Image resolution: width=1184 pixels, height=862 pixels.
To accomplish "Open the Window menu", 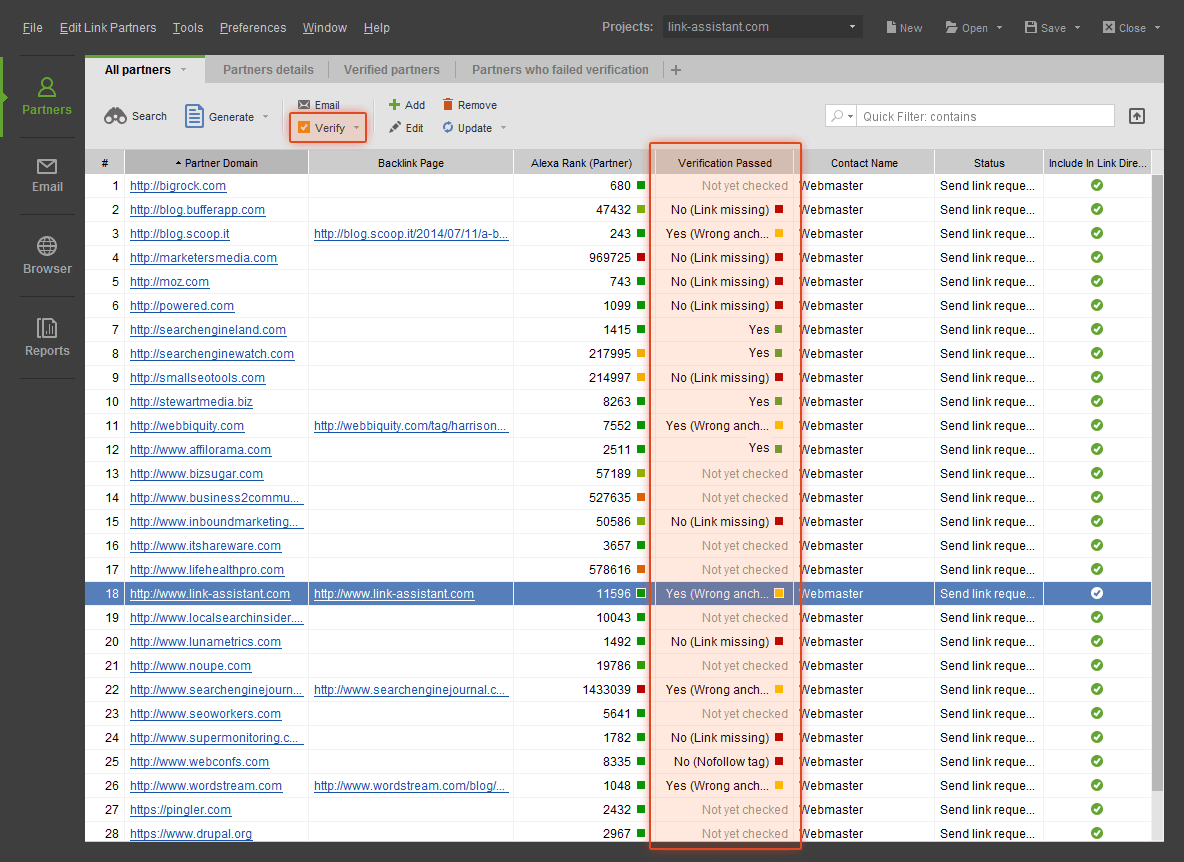I will point(325,28).
